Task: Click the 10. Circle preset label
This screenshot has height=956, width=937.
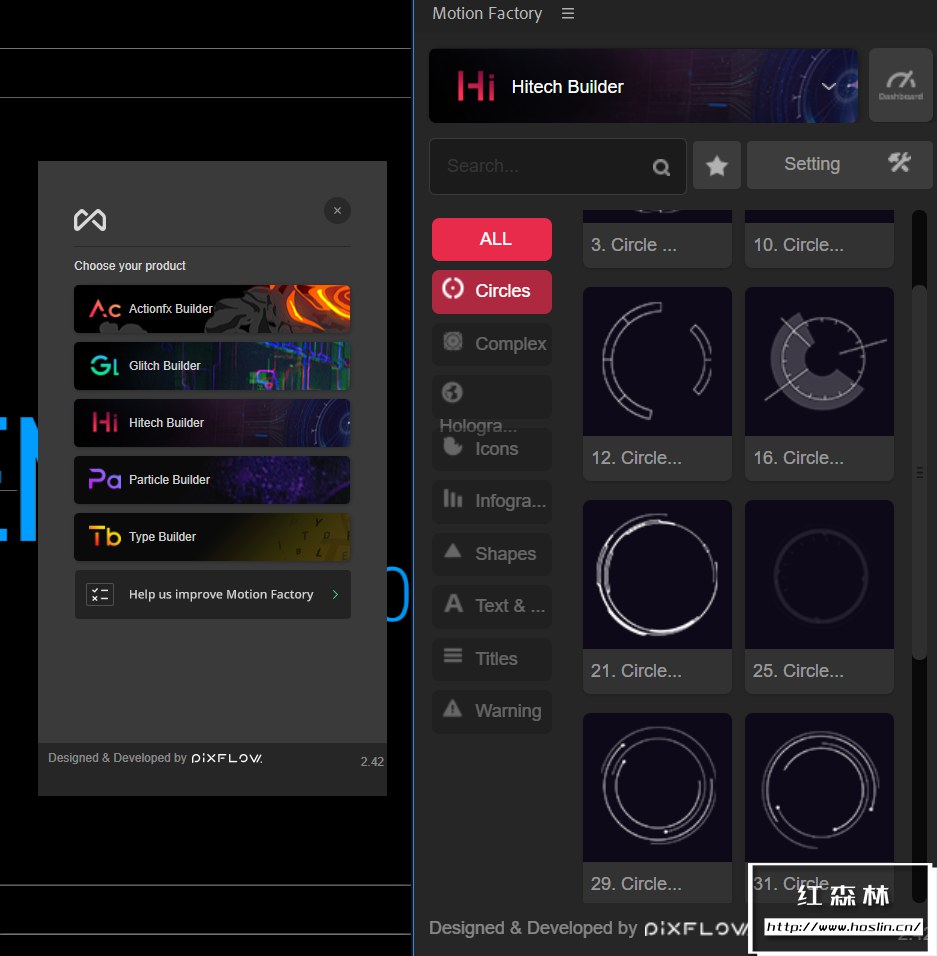Action: 799,245
